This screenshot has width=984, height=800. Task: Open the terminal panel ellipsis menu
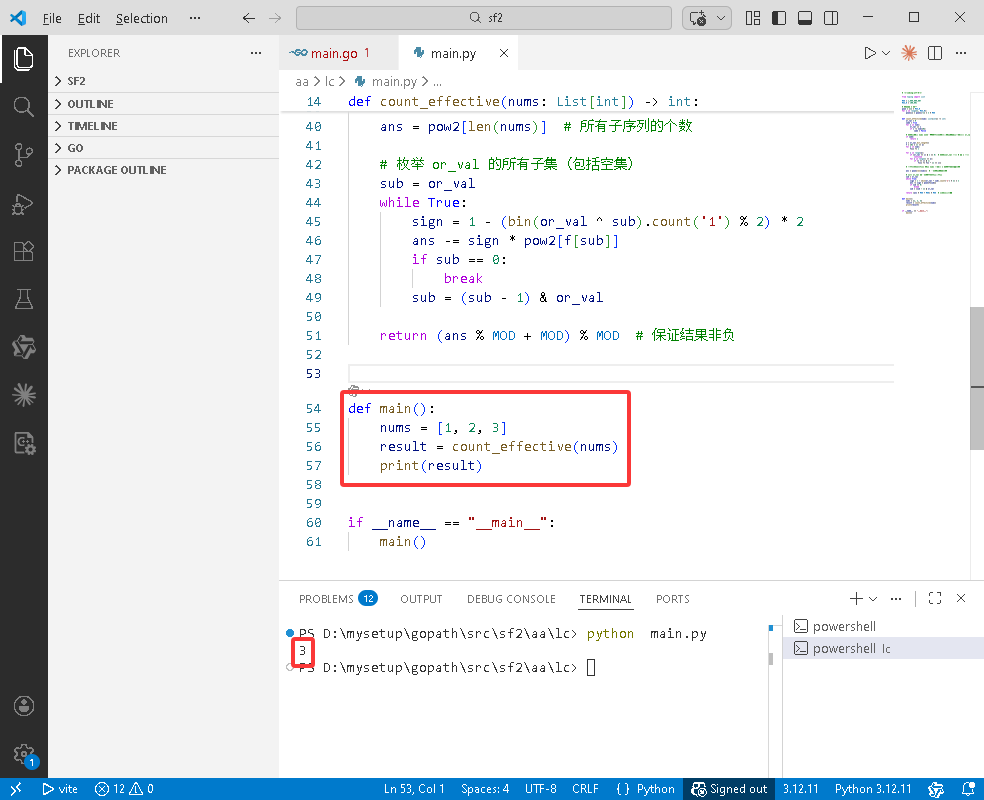click(x=896, y=599)
